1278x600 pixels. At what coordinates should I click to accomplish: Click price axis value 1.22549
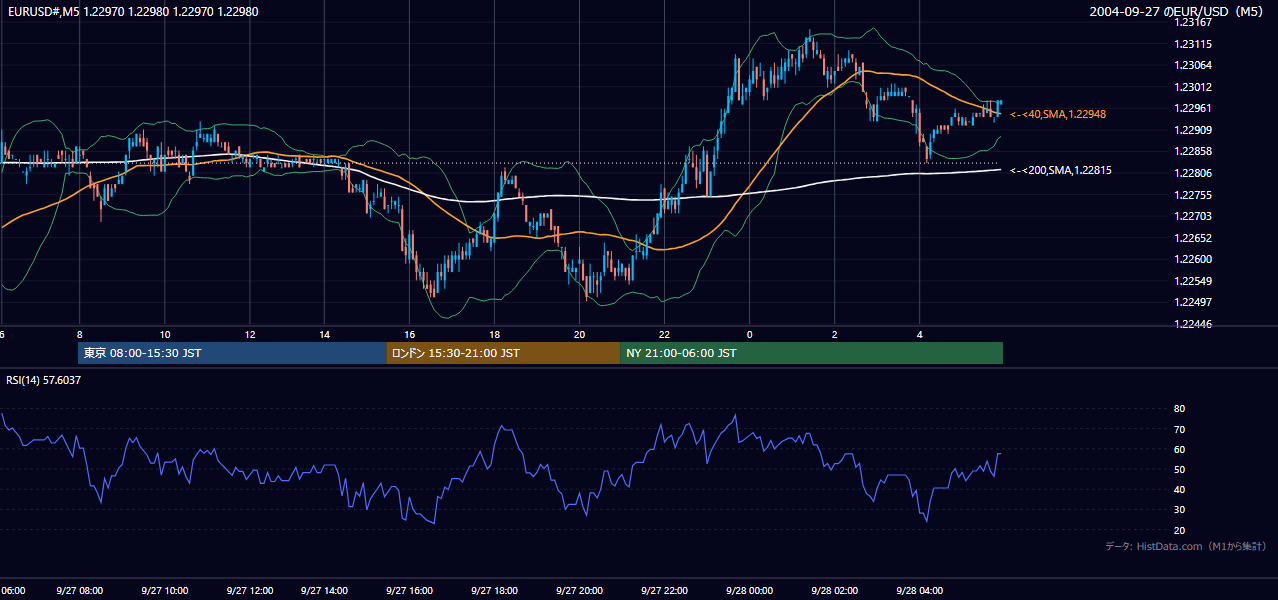coord(1192,281)
